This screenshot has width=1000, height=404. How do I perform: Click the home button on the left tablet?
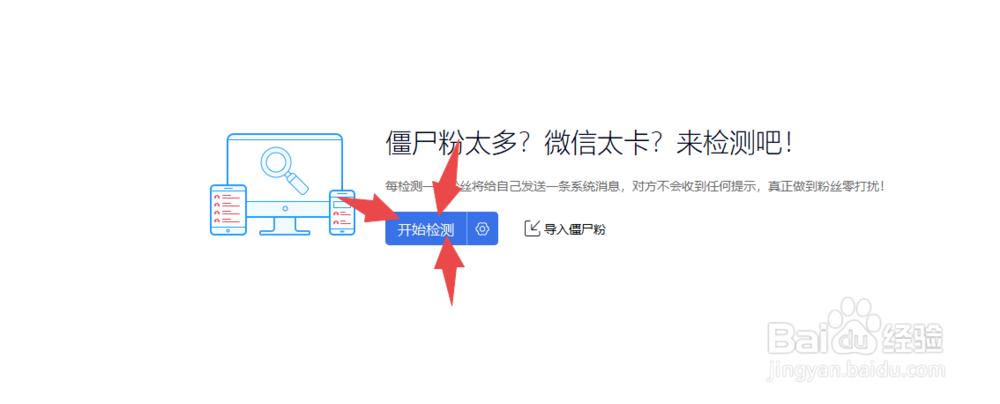point(228,230)
